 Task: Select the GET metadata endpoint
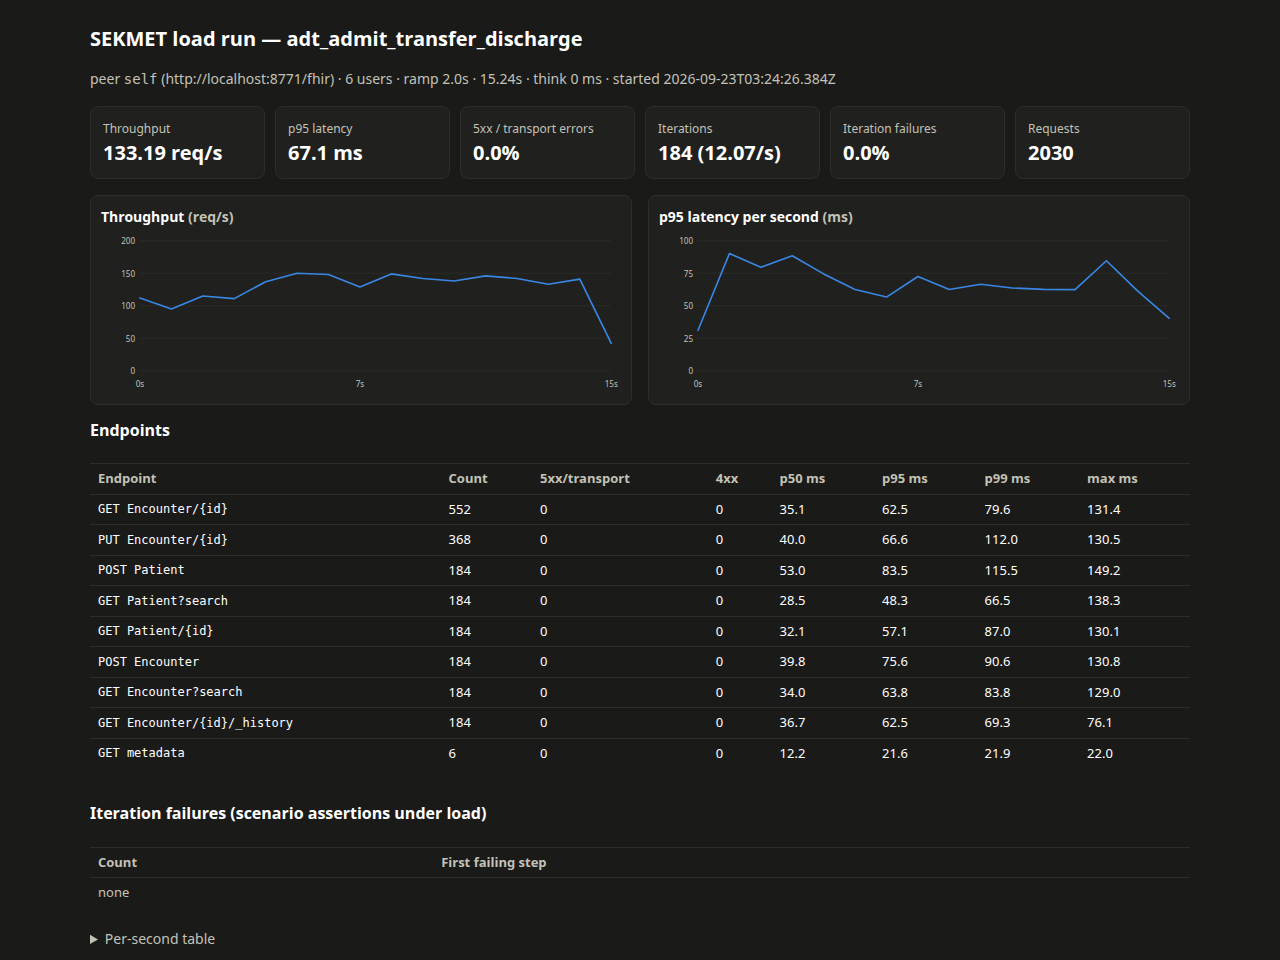141,753
